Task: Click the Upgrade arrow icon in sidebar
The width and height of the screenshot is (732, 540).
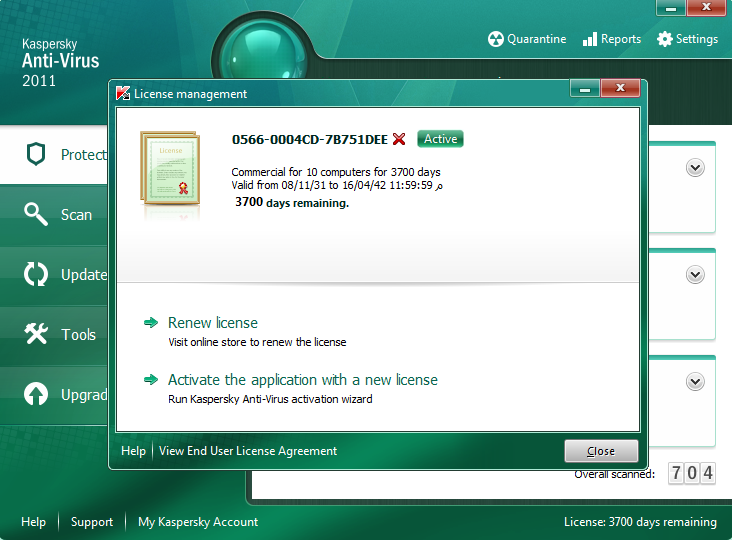Action: (36, 394)
